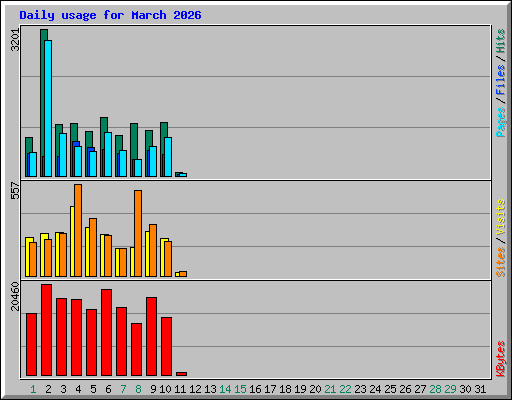Click the hits axis value 3201

pos(15,40)
